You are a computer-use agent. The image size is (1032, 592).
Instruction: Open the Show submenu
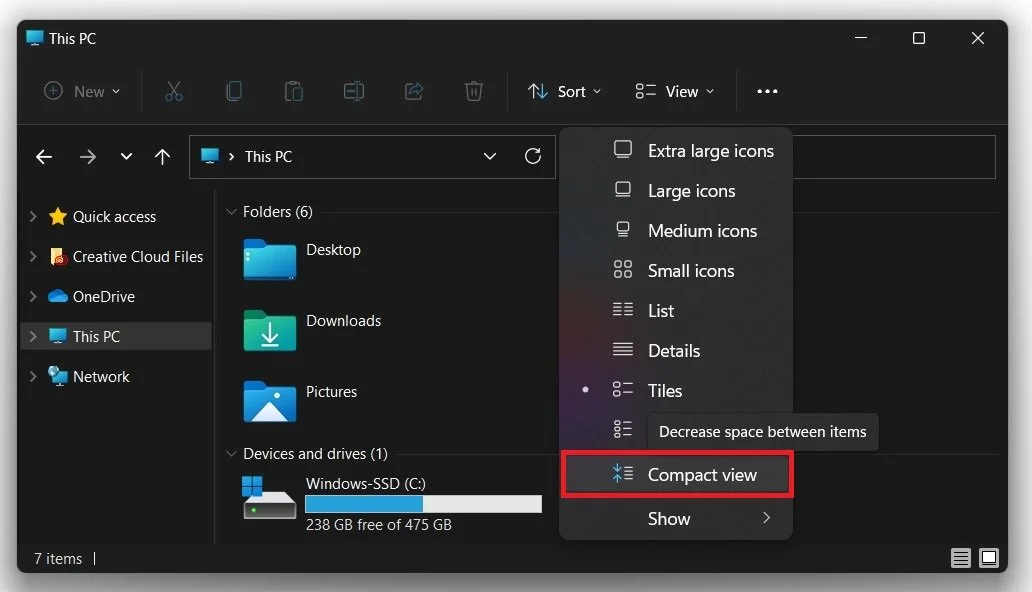[670, 518]
